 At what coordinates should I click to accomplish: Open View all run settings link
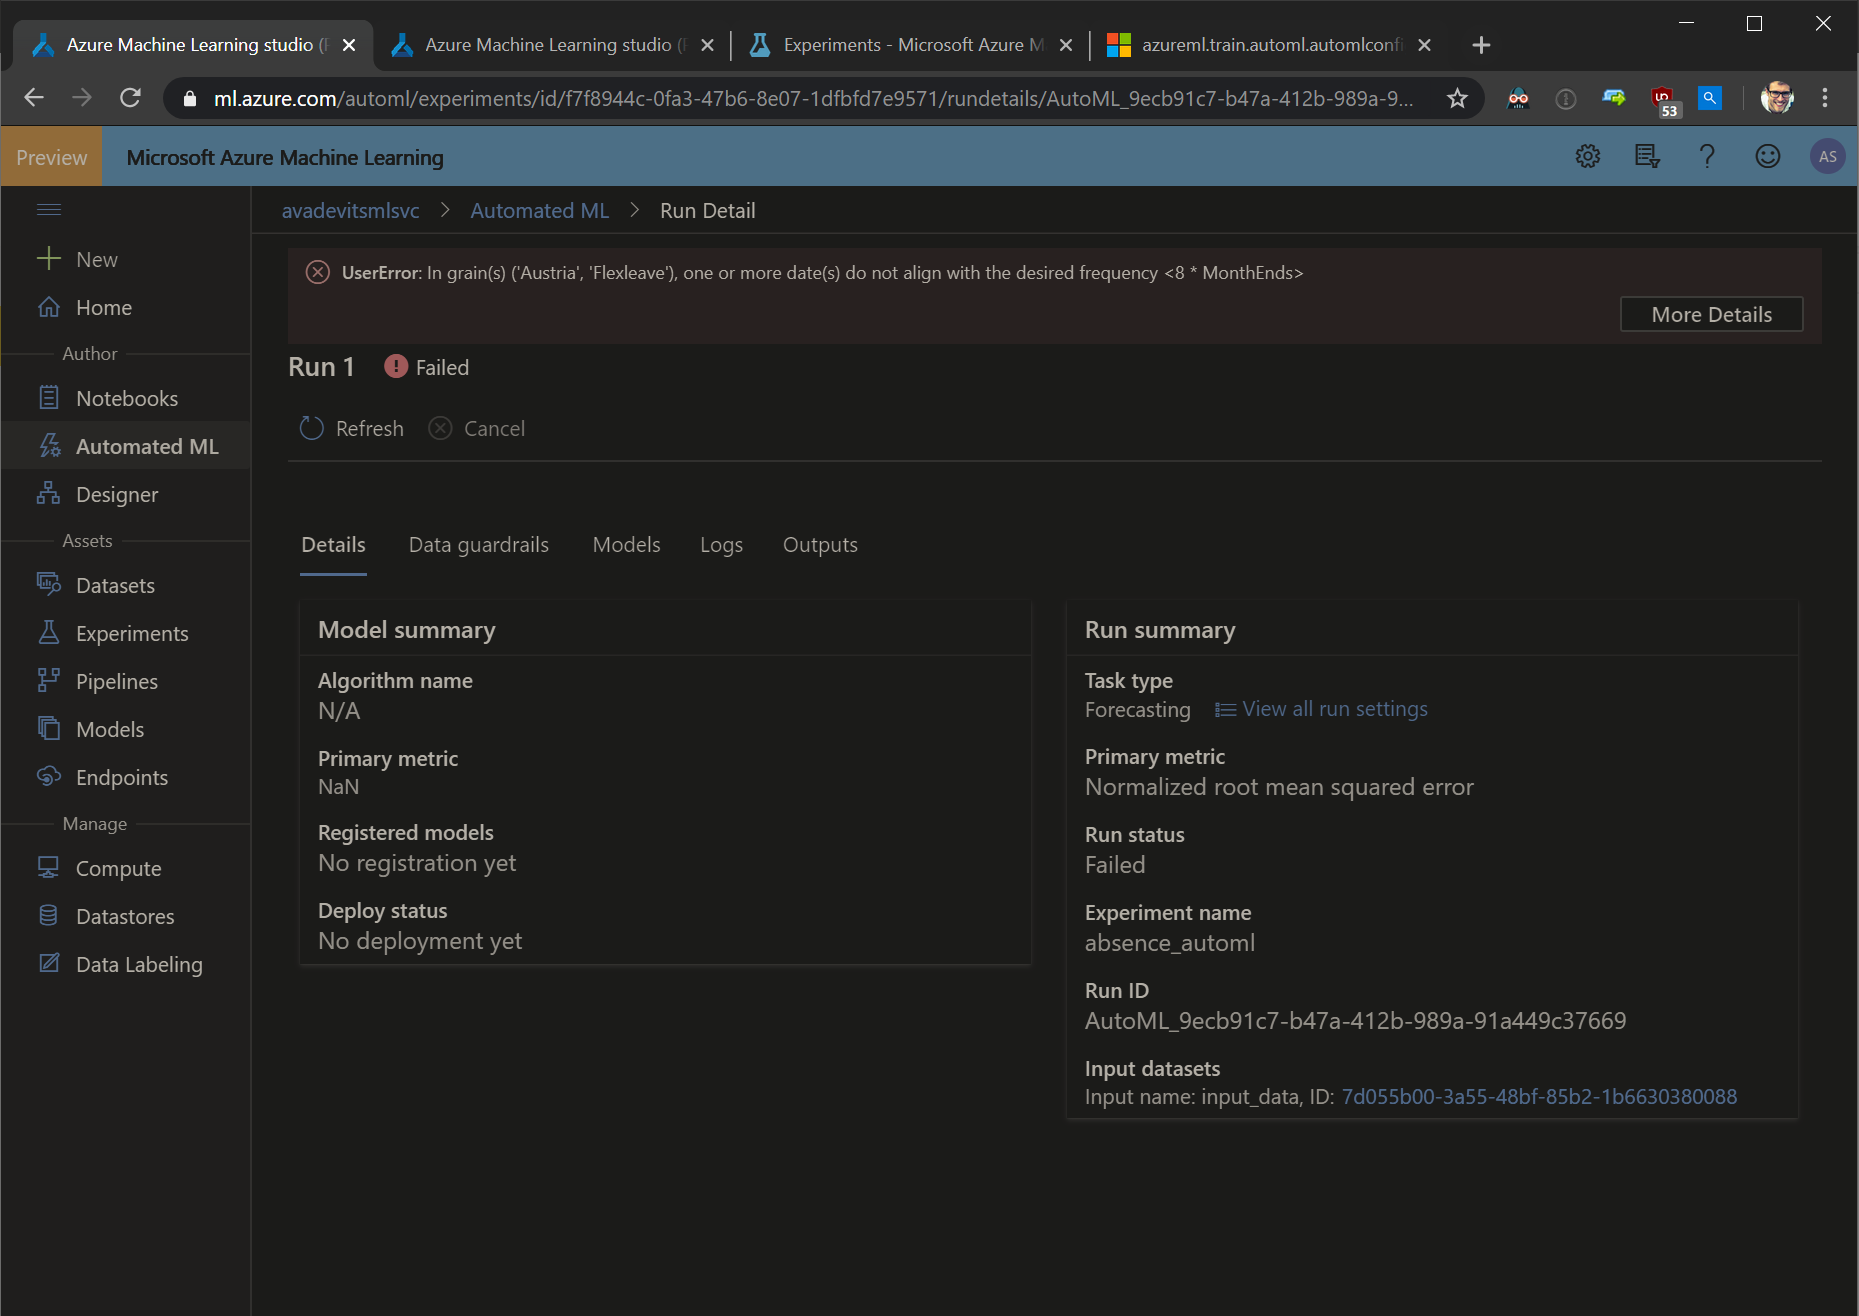tap(1321, 709)
